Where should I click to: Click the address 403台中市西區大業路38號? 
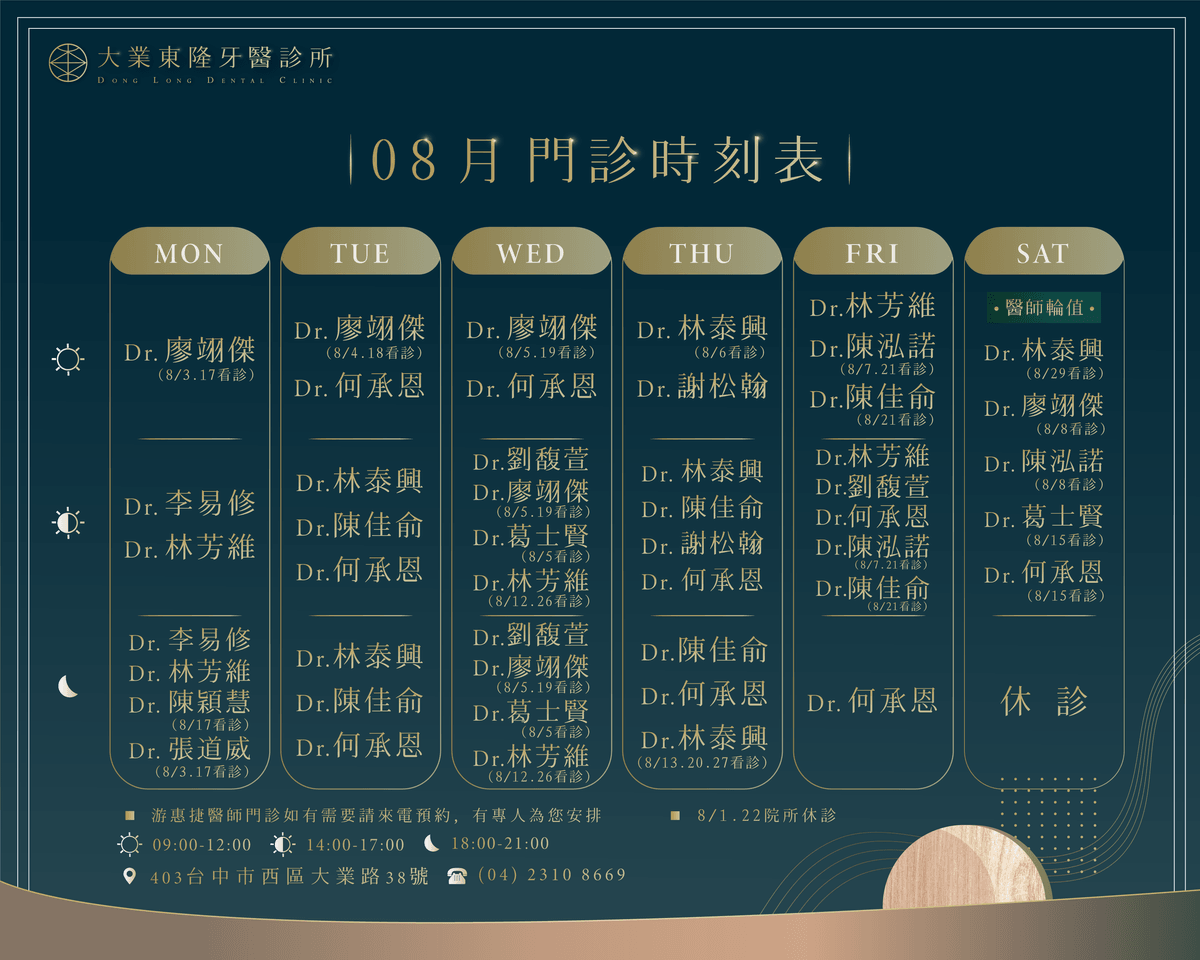point(289,877)
